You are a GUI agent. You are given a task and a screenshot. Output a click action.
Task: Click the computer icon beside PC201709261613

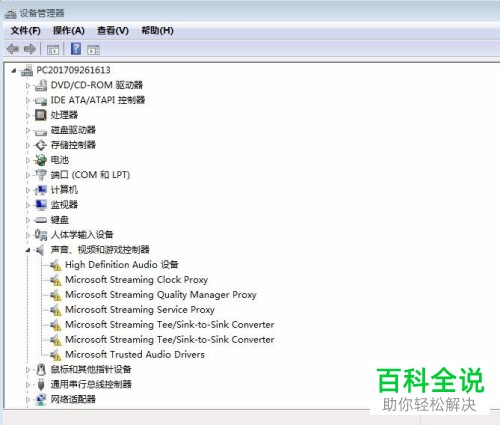(27, 70)
